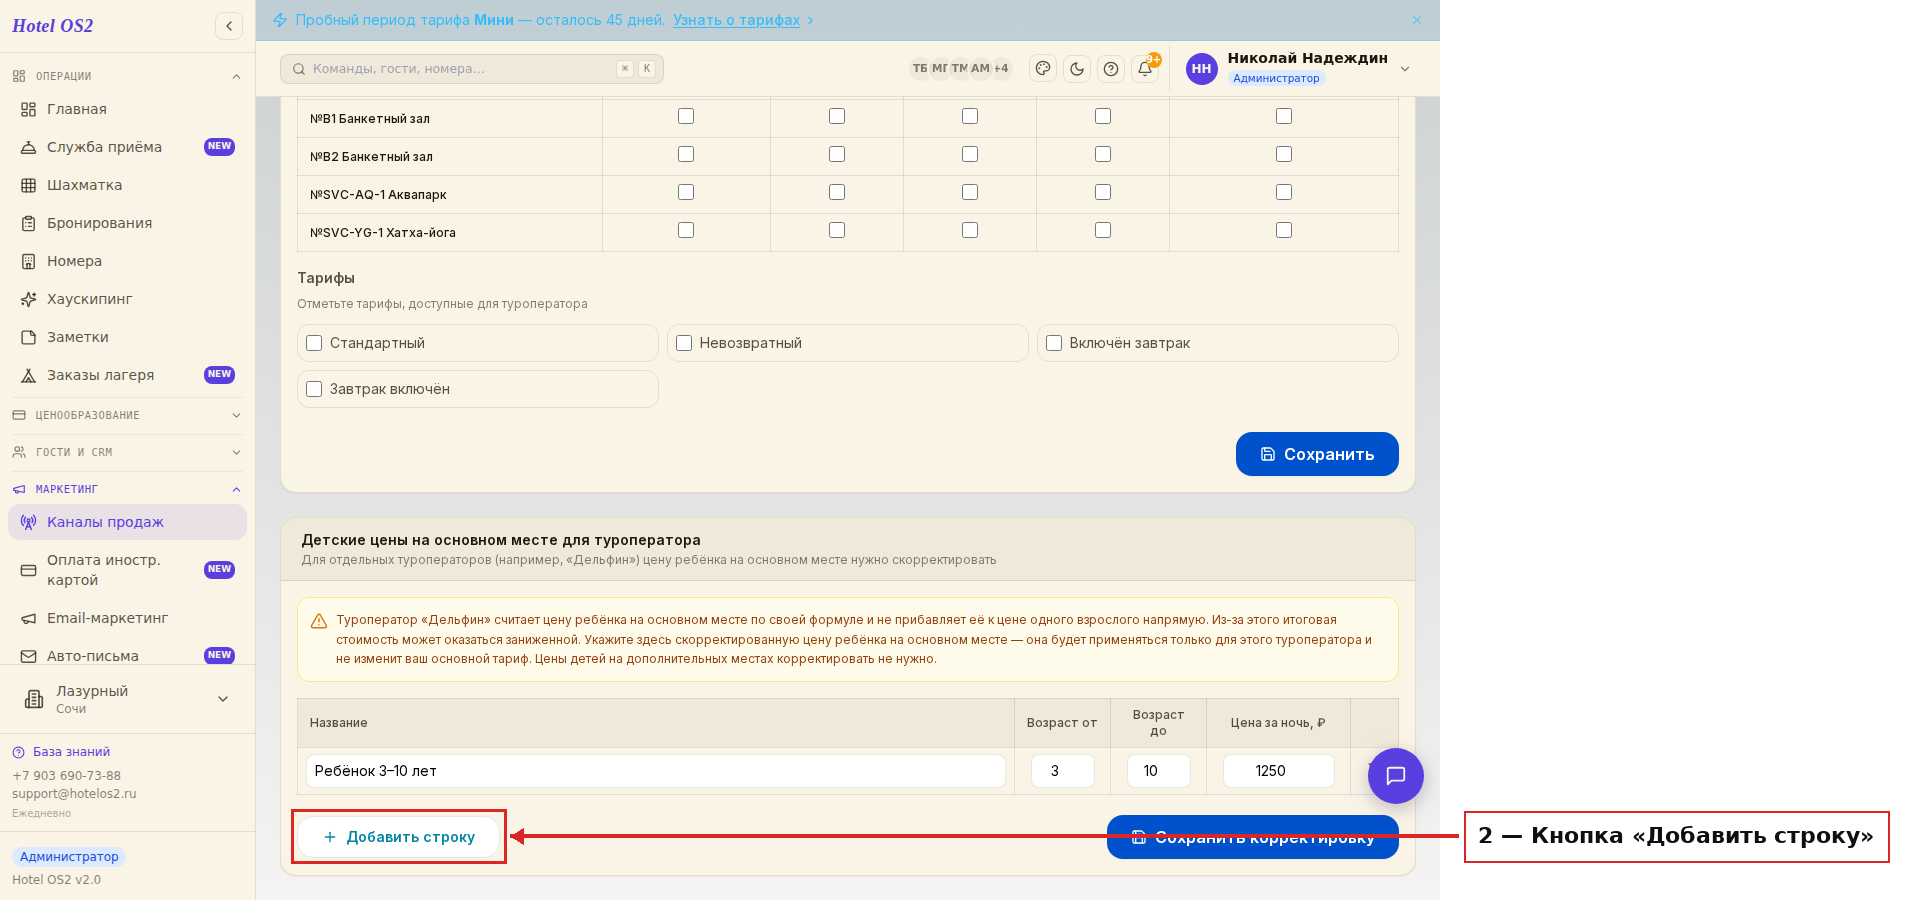Open the Лазурный hotel selector dropdown

127,699
